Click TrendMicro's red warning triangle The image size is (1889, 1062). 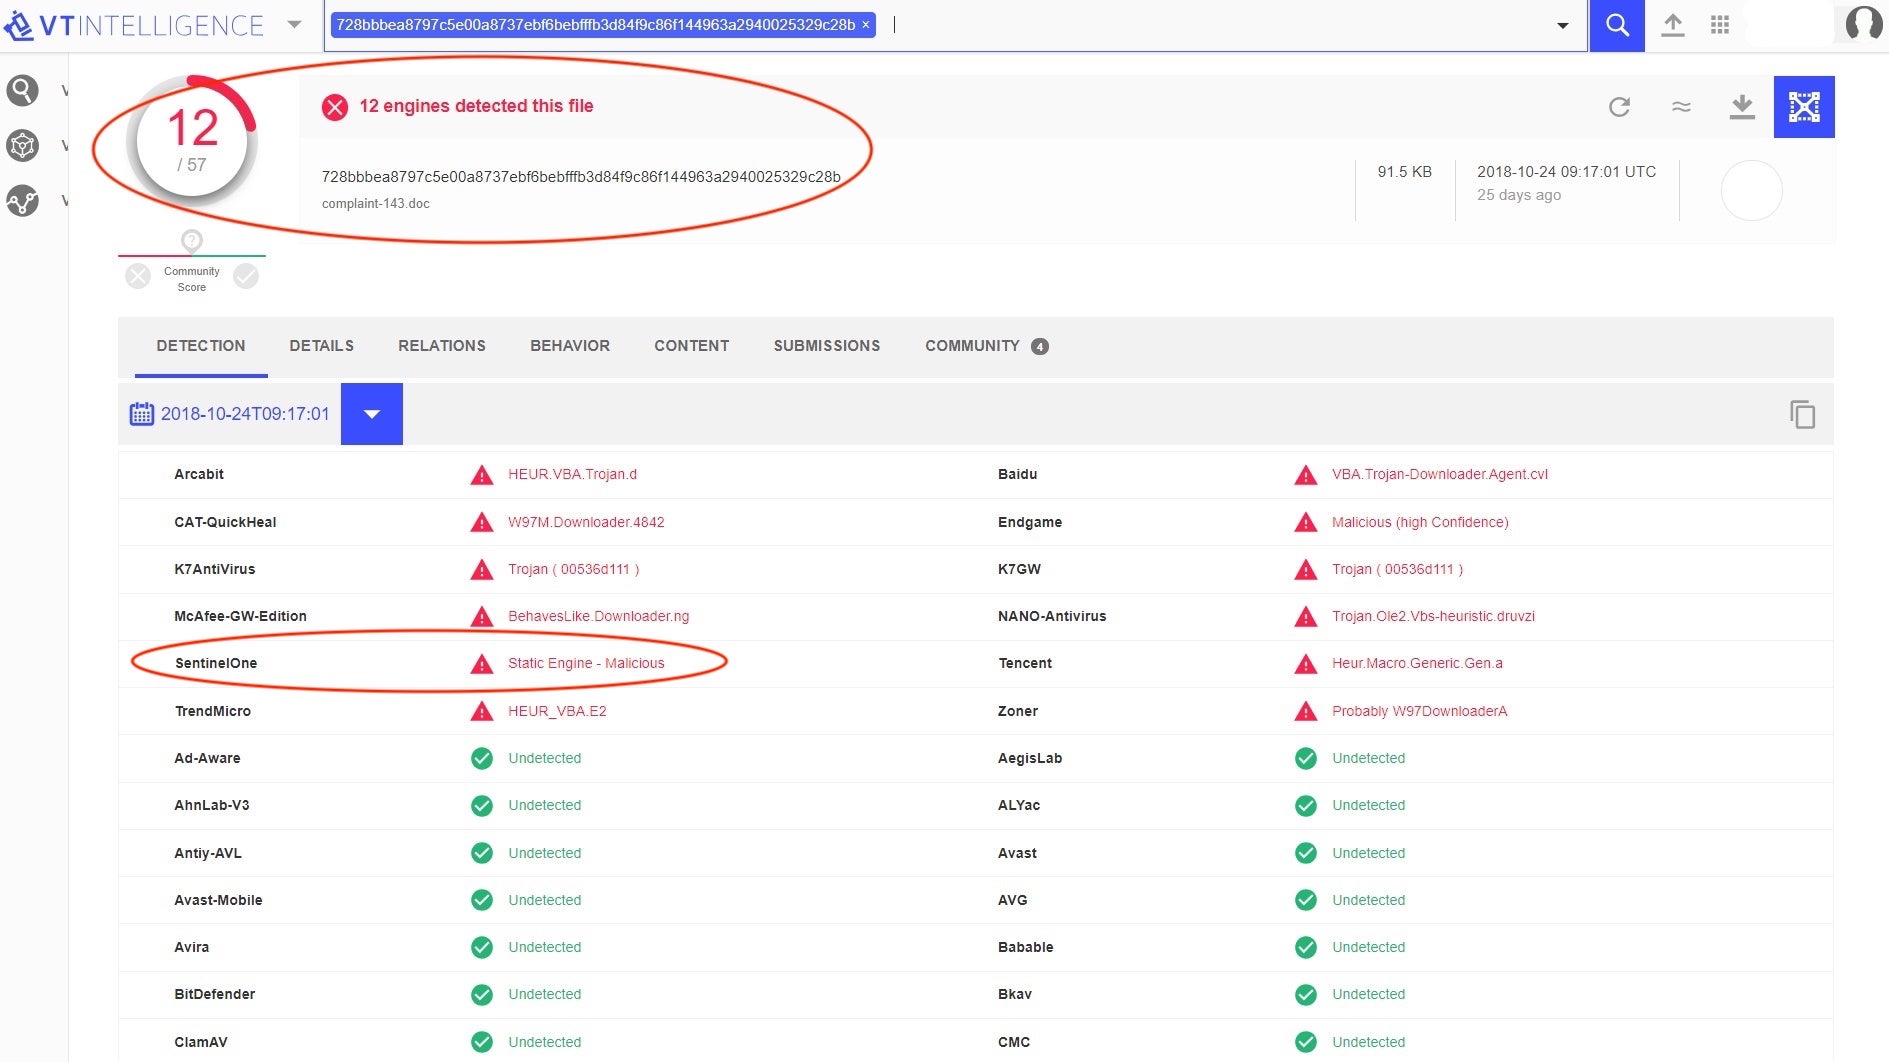(x=482, y=711)
